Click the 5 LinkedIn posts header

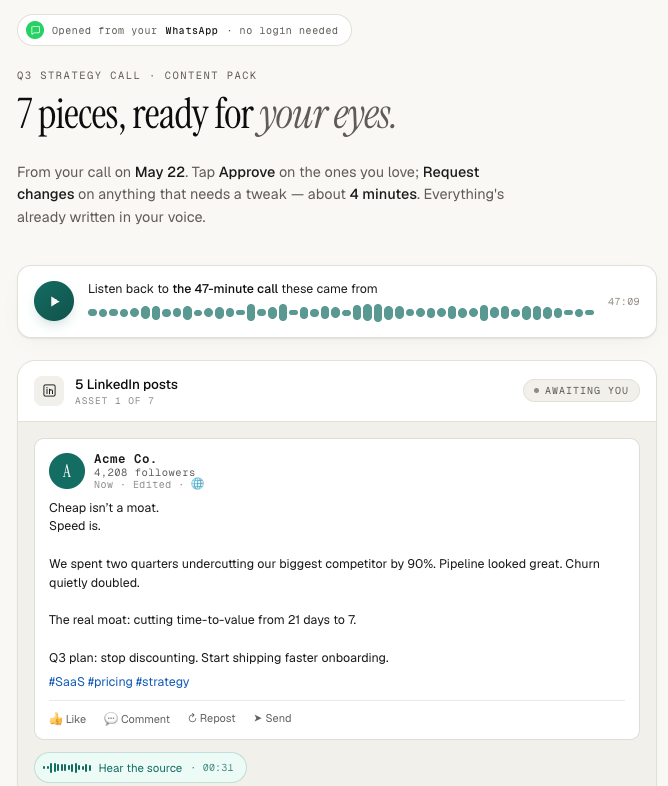click(x=126, y=384)
